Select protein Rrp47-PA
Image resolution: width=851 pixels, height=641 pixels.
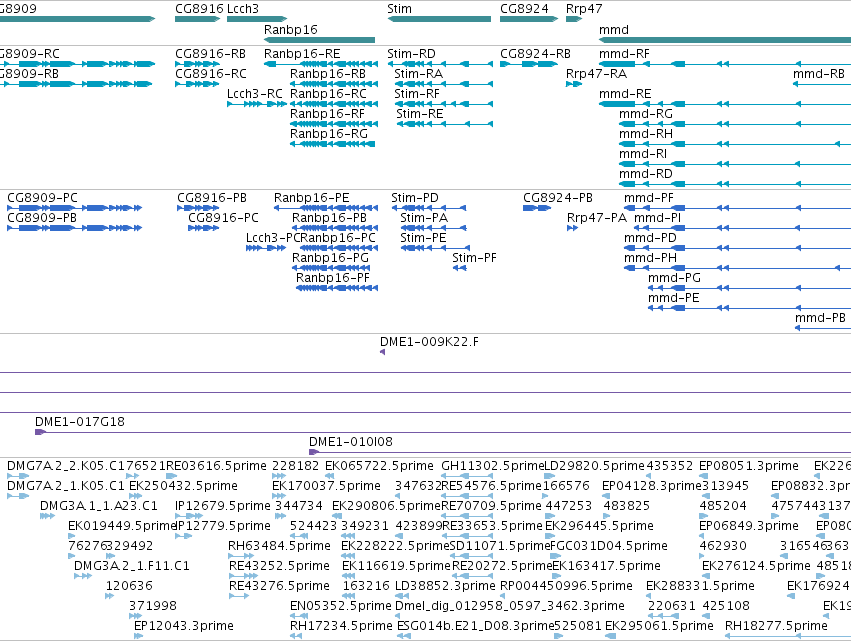572,228
